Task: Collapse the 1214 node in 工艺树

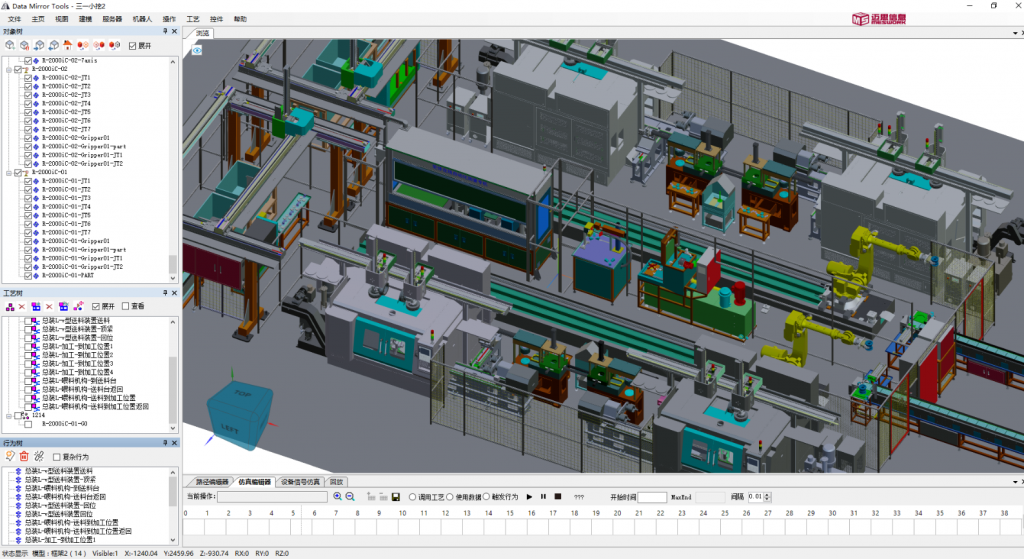Action: coord(8,415)
